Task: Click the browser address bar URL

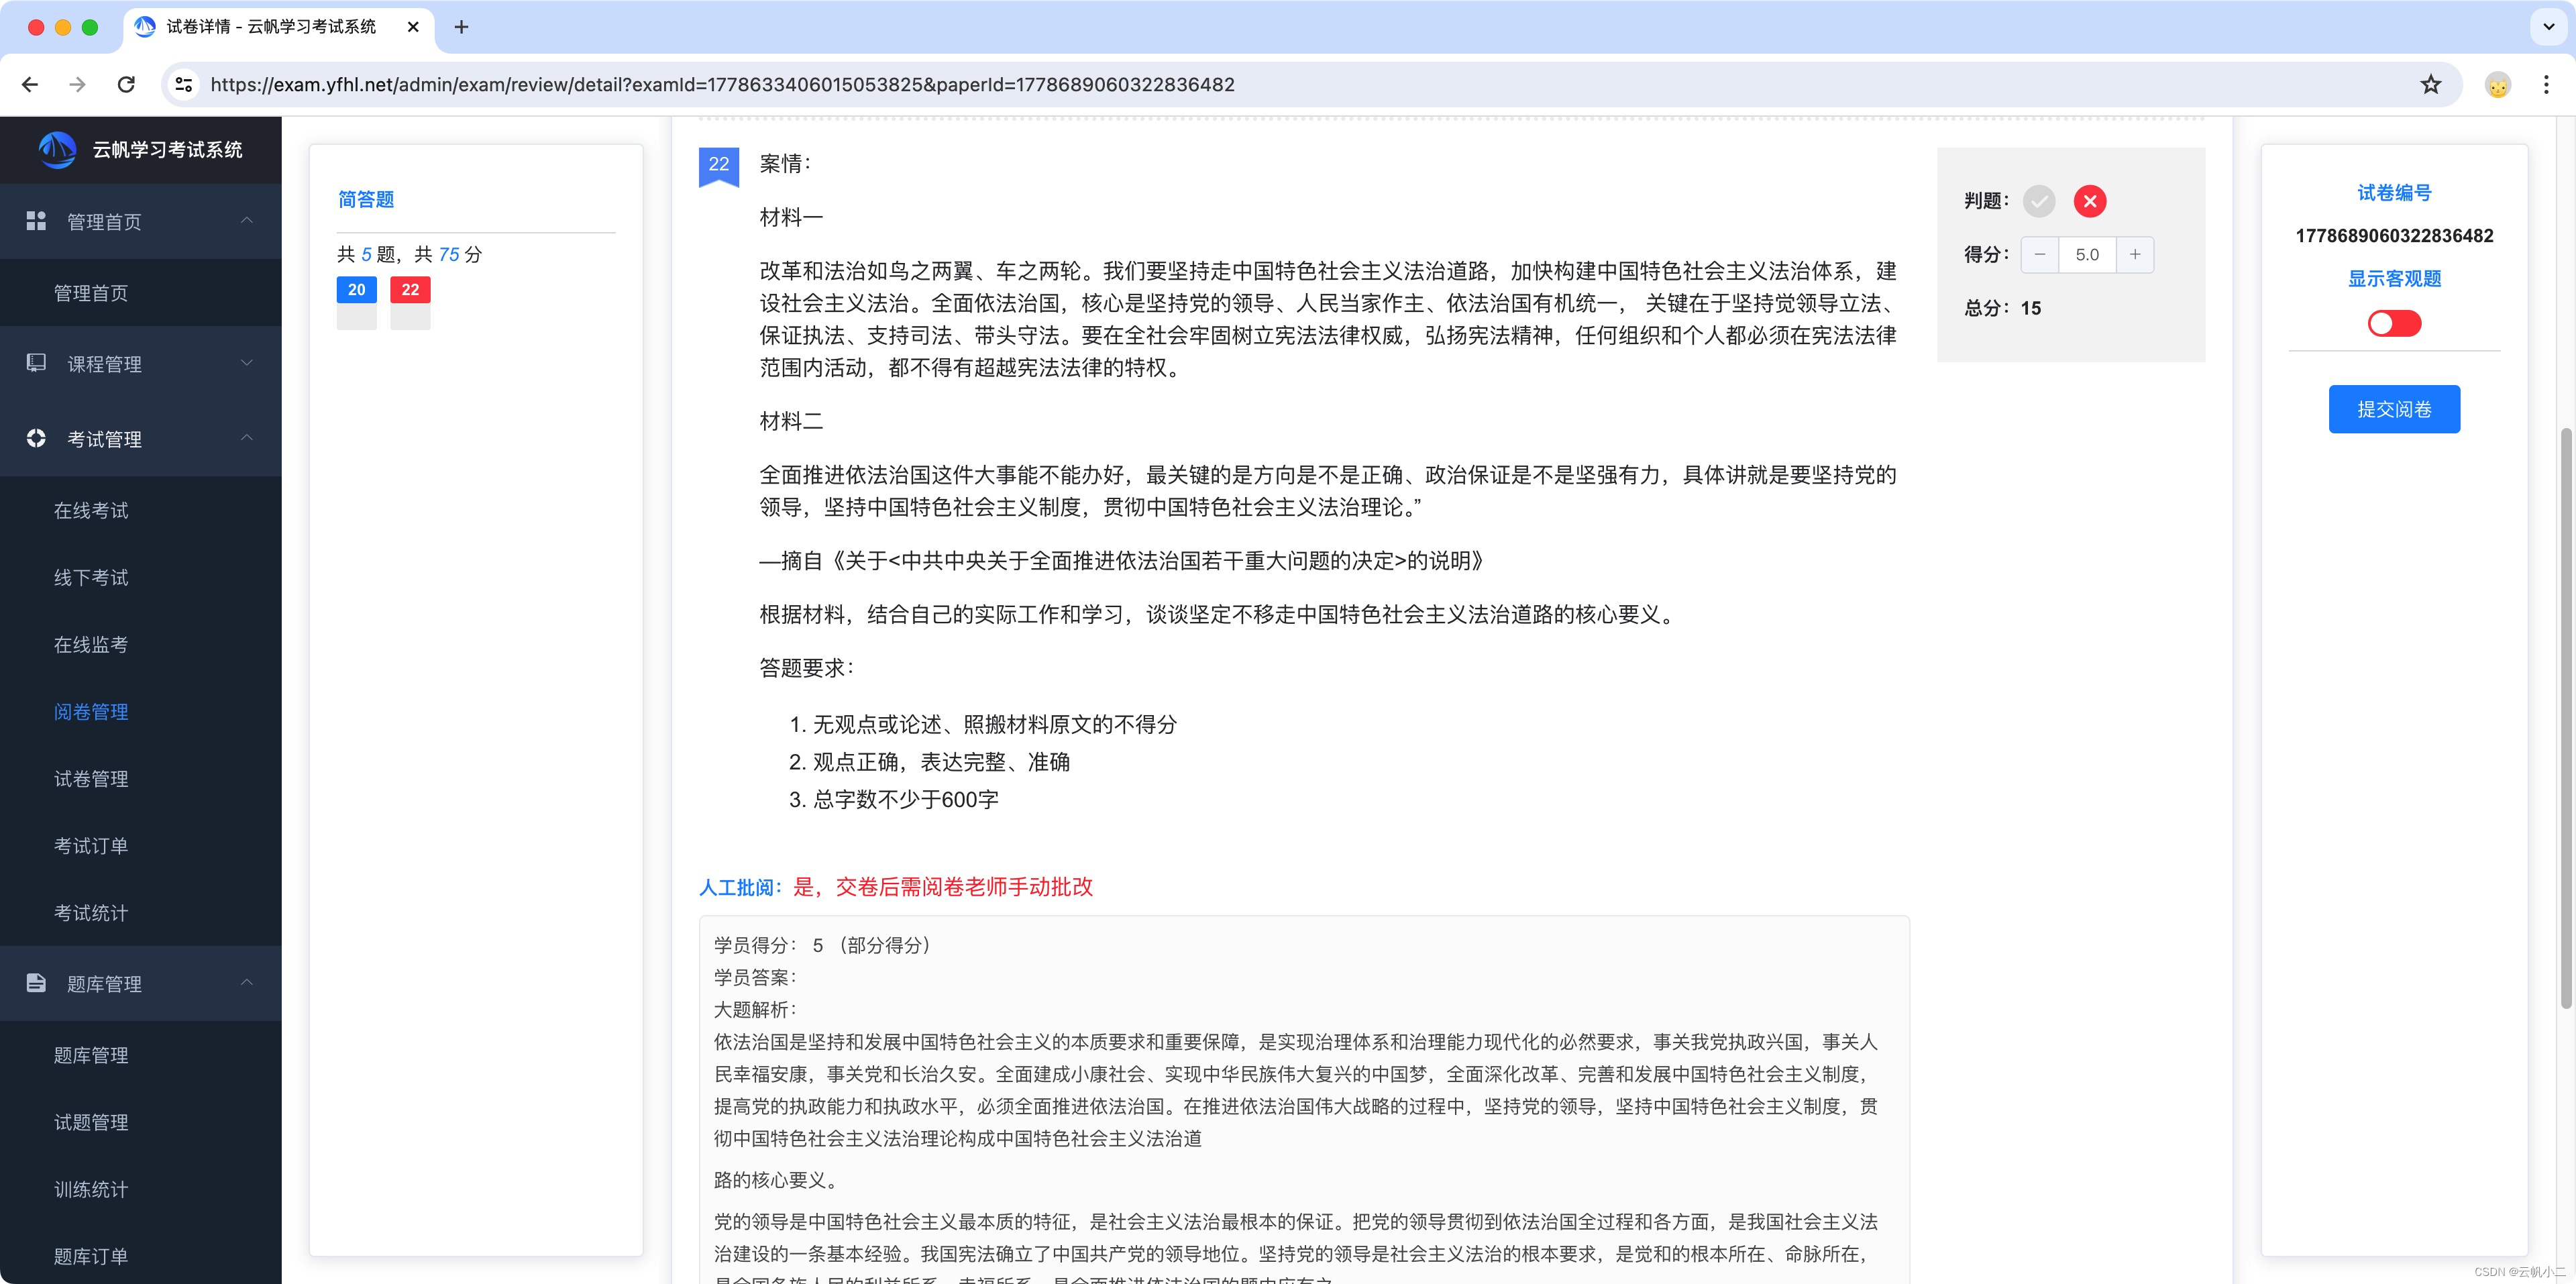Action: [x=722, y=84]
